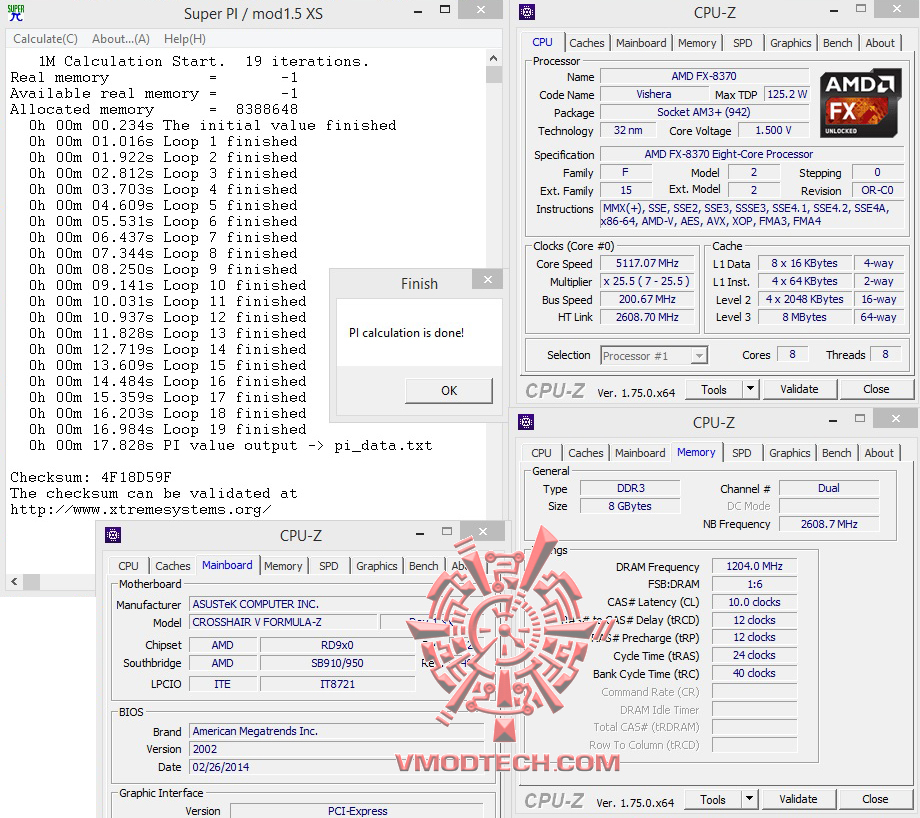Open SPD tab in Mainboard CPU-Z window
Viewport: 920px width, 818px height.
329,566
